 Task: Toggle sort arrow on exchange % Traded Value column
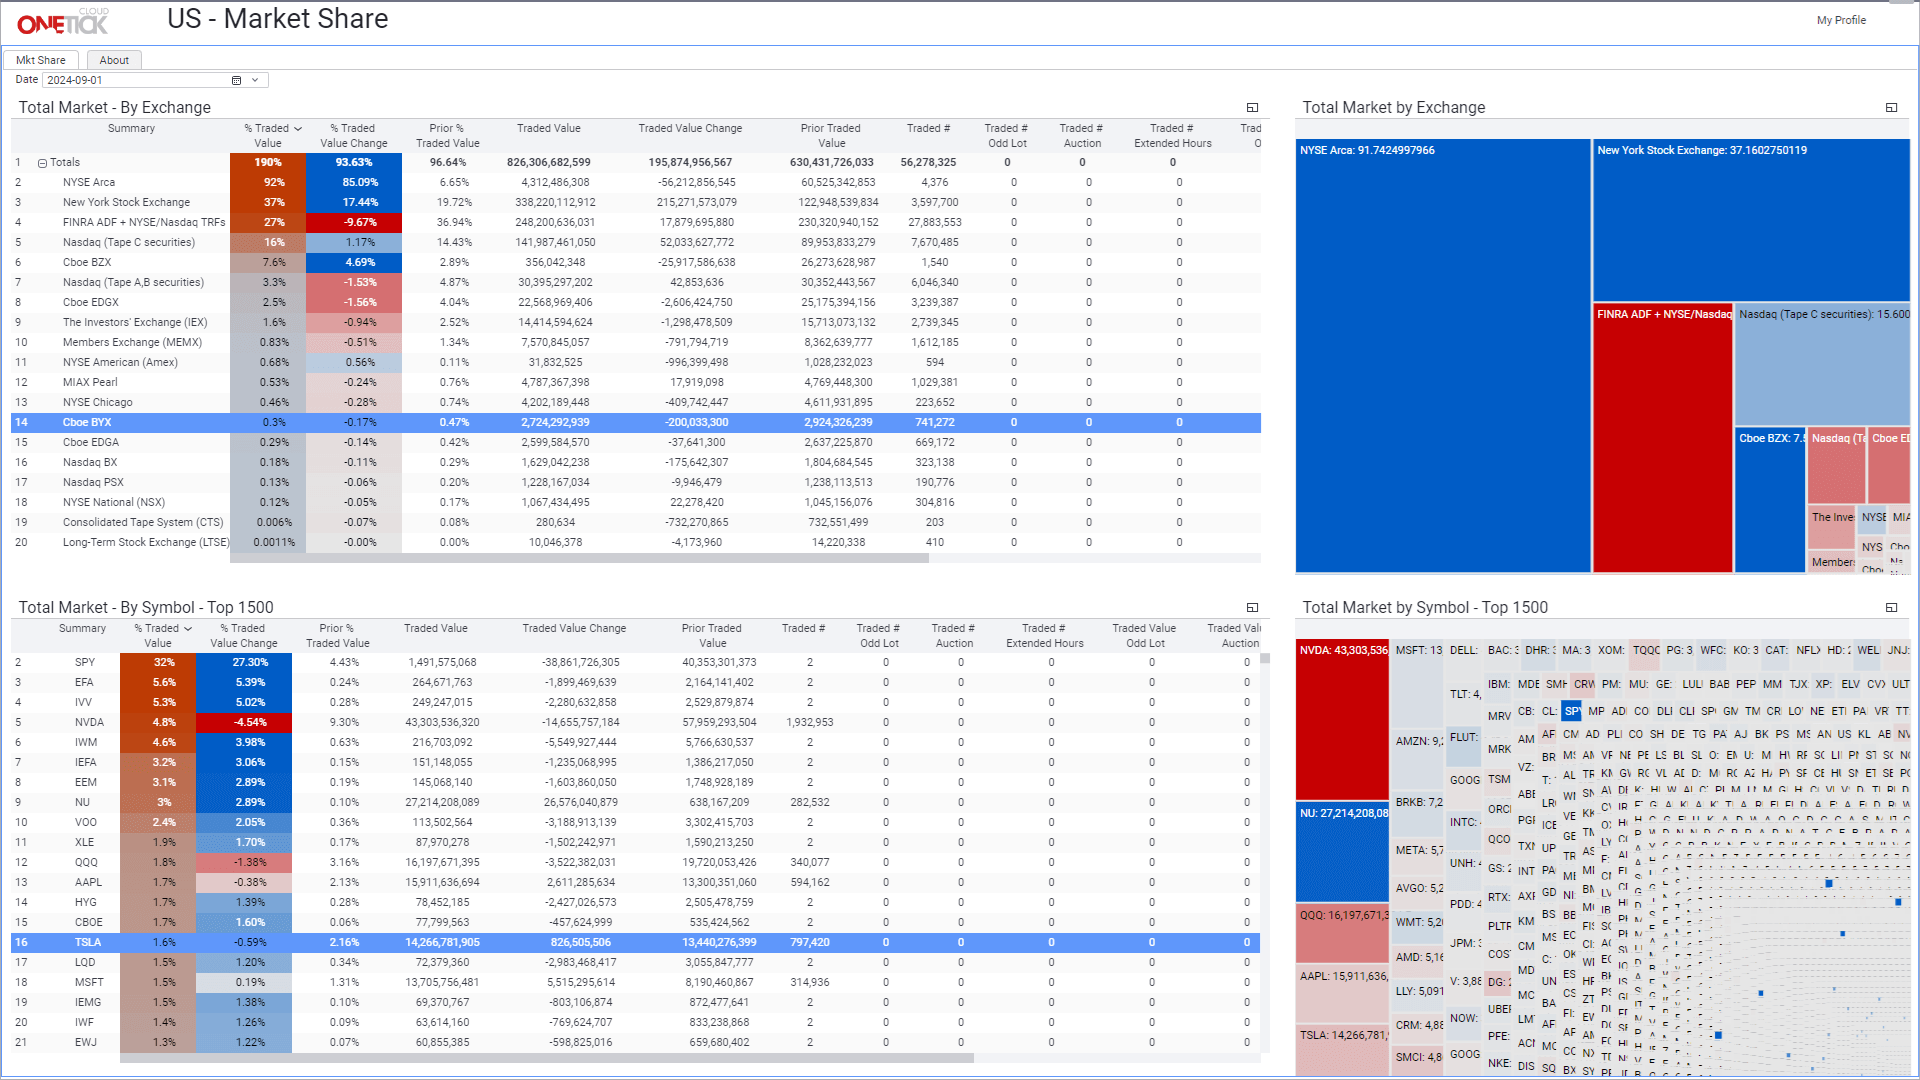[x=298, y=129]
